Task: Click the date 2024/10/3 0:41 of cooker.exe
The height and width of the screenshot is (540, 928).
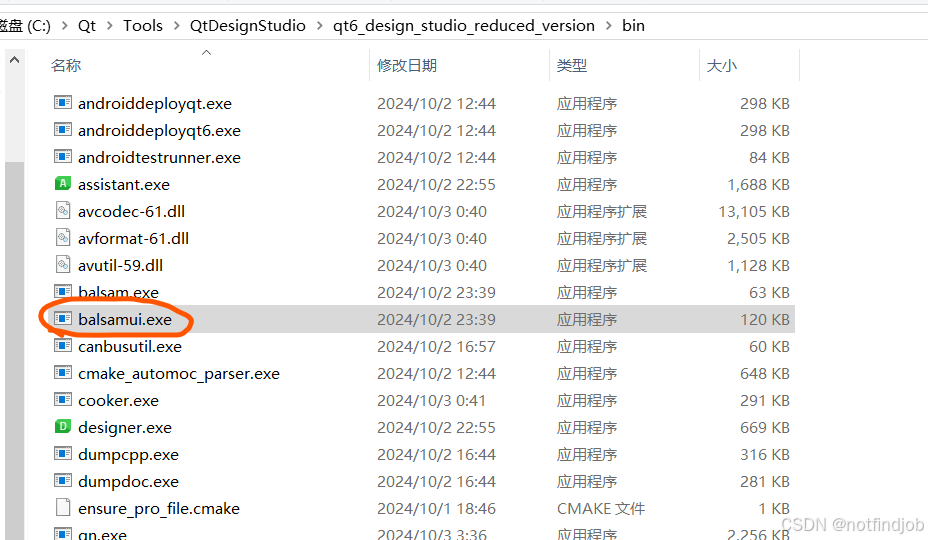Action: point(431,401)
